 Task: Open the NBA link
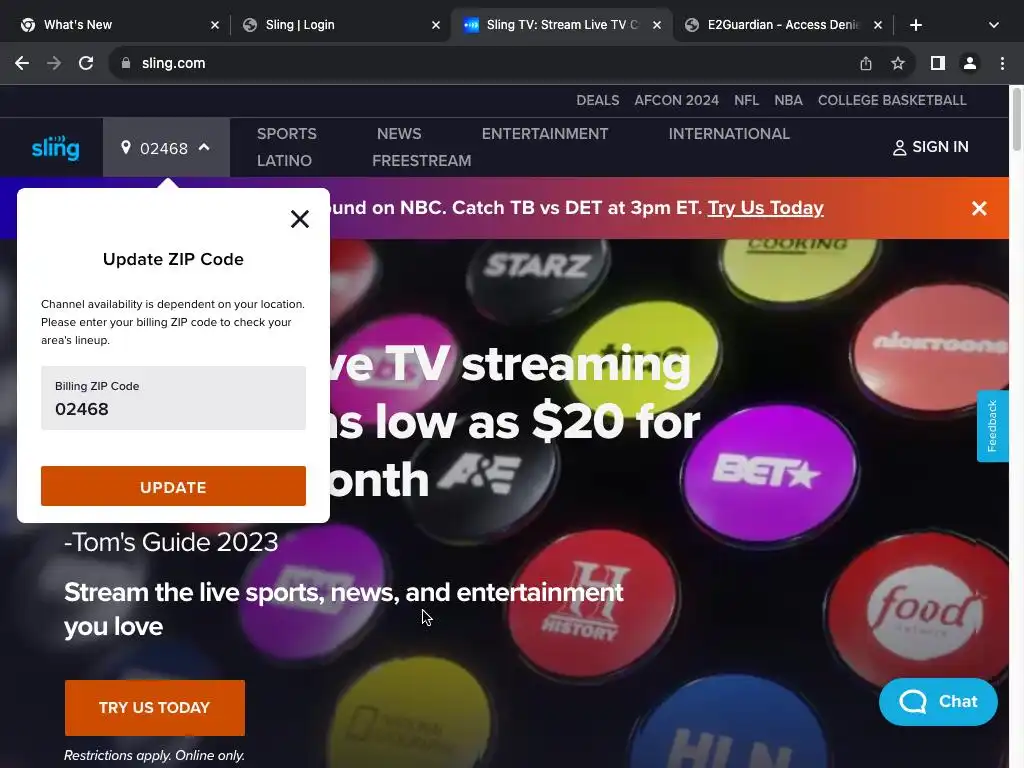pos(788,101)
